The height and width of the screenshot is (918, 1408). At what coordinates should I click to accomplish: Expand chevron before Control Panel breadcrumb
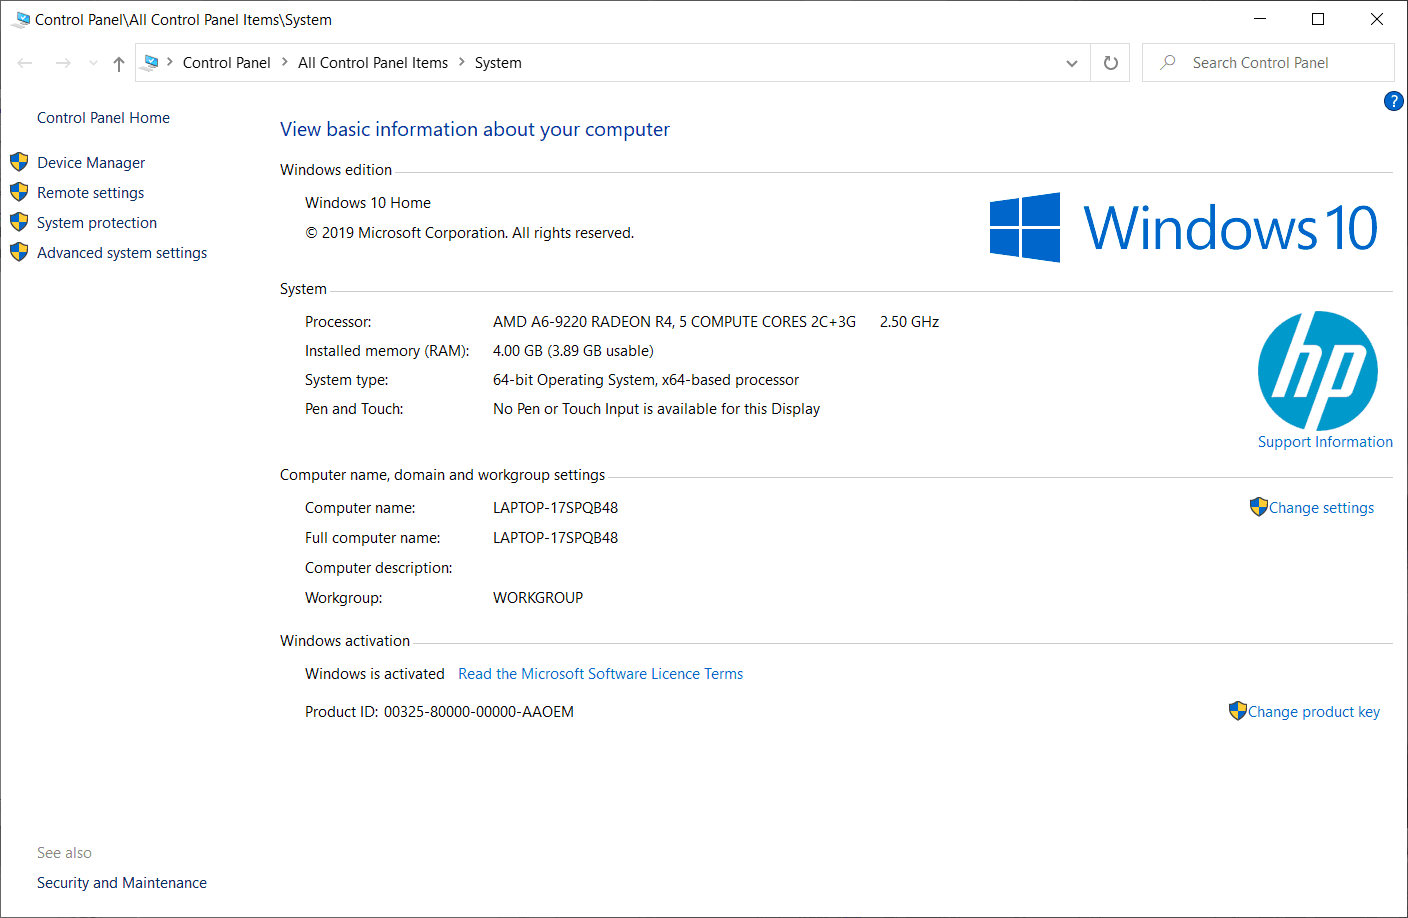pos(170,62)
